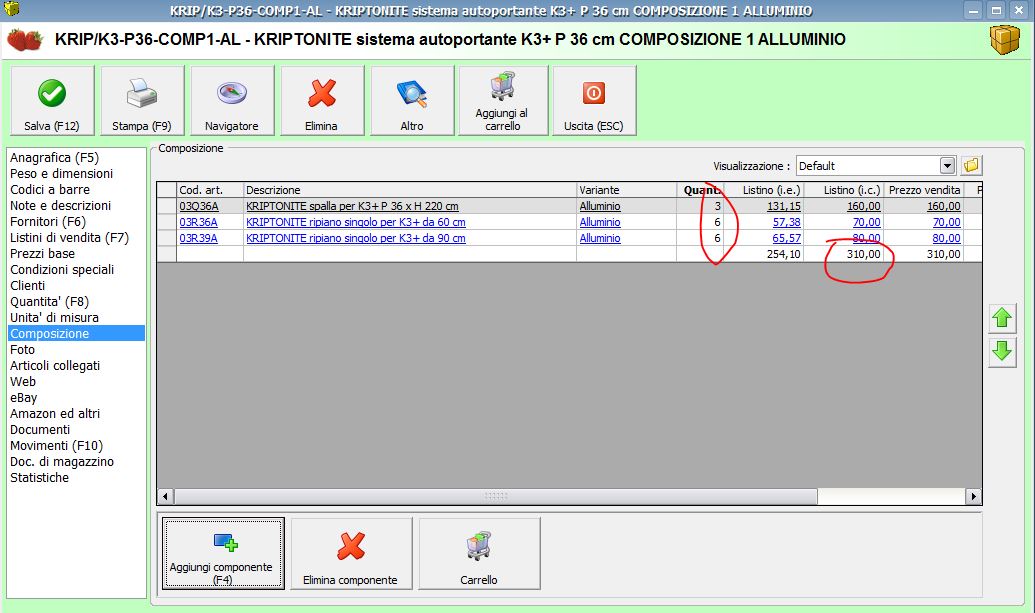Move the component up with the green arrow
Screen dimensions: 1035x613
[x=1002, y=318]
